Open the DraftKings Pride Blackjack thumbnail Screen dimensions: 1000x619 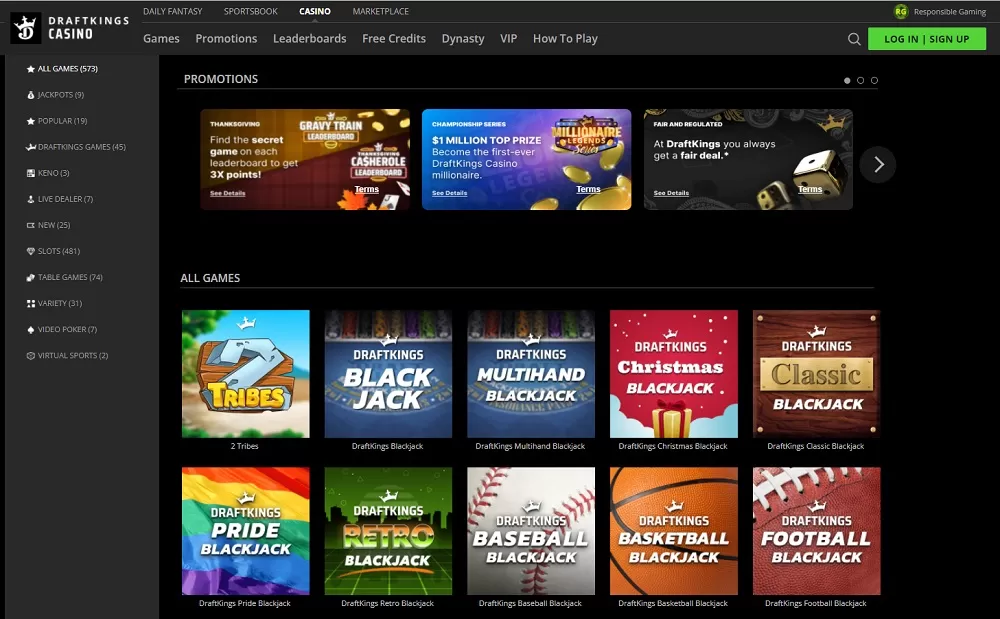pyautogui.click(x=246, y=531)
